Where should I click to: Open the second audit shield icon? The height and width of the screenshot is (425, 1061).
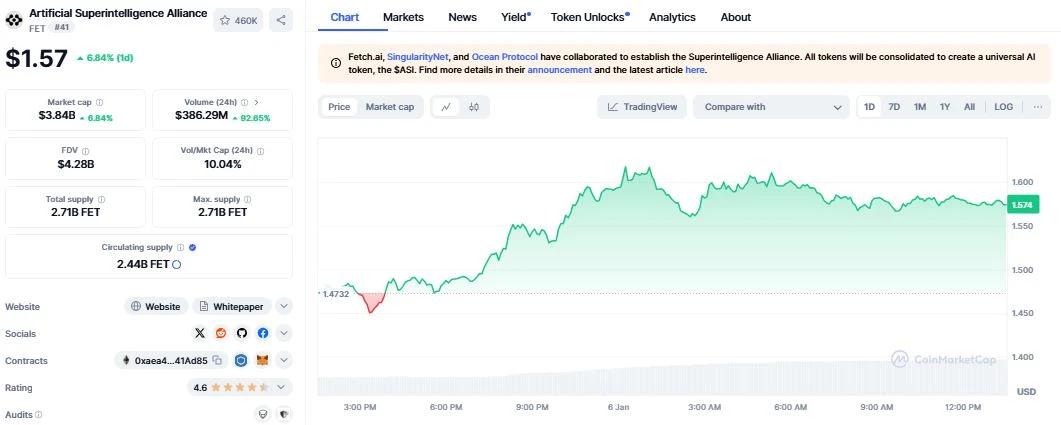tap(284, 414)
